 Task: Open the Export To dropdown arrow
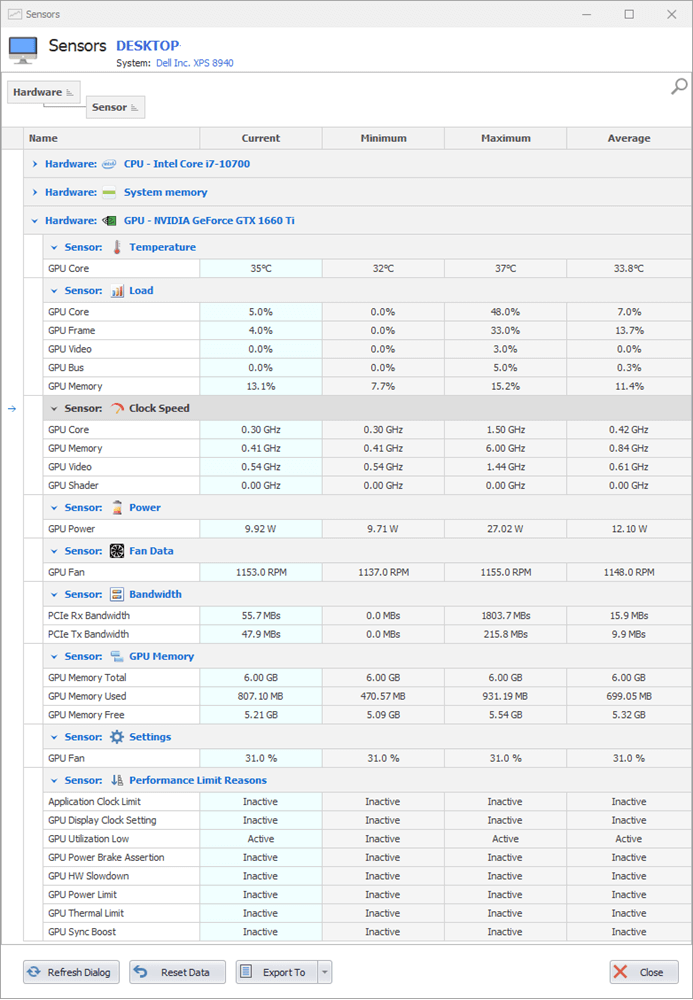[325, 972]
